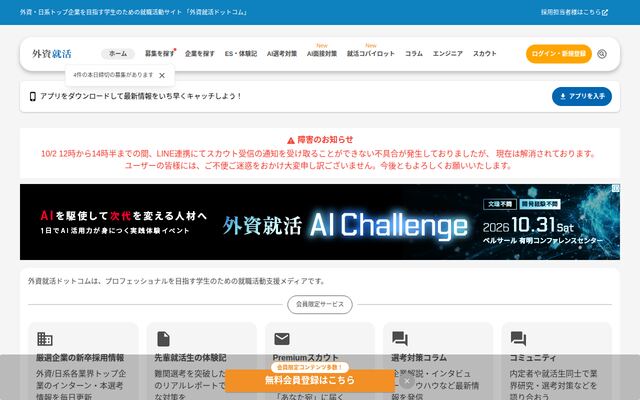Click the 先輩就活生の体験記 heading
The height and width of the screenshot is (400, 640).
(190, 358)
